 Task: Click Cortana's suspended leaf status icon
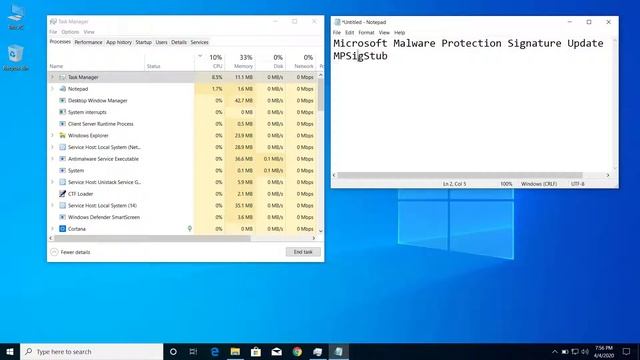(190, 229)
